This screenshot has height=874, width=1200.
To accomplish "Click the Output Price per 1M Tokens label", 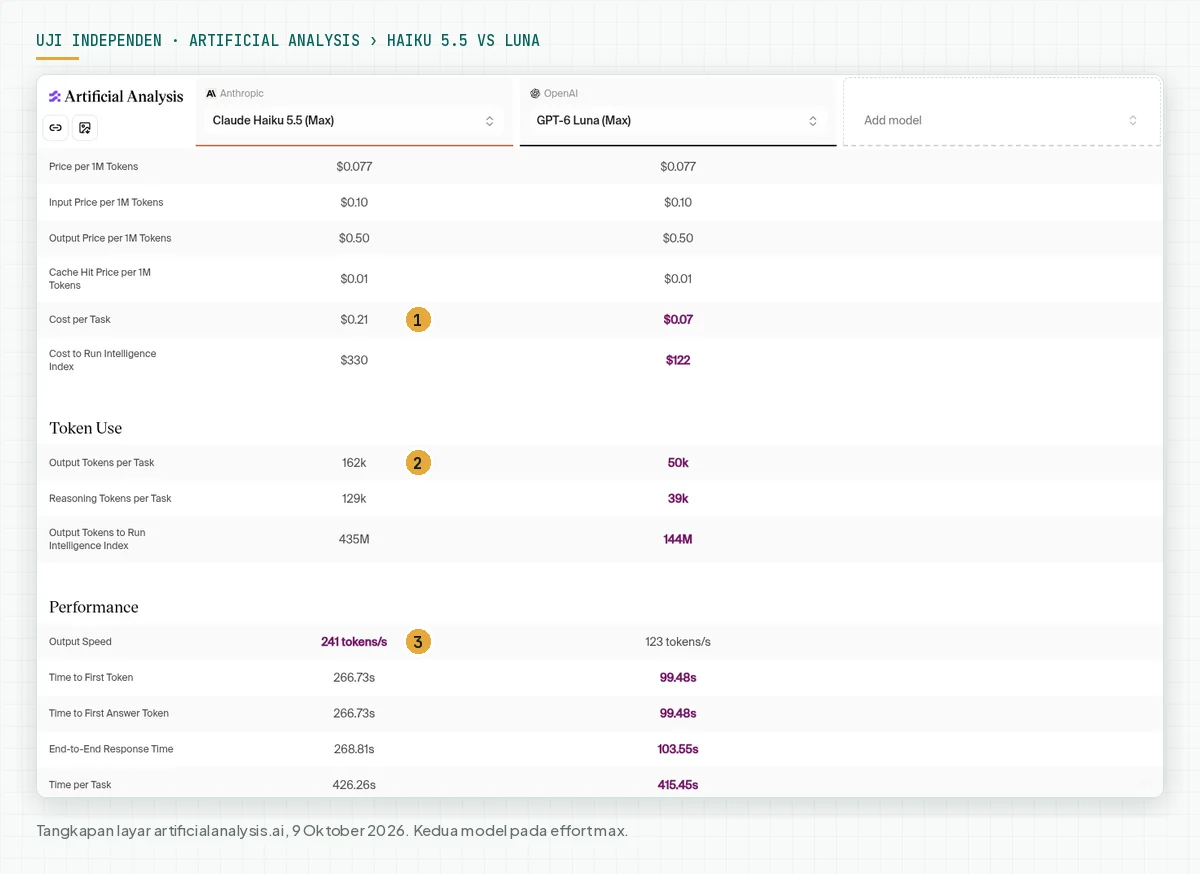I will point(110,239).
